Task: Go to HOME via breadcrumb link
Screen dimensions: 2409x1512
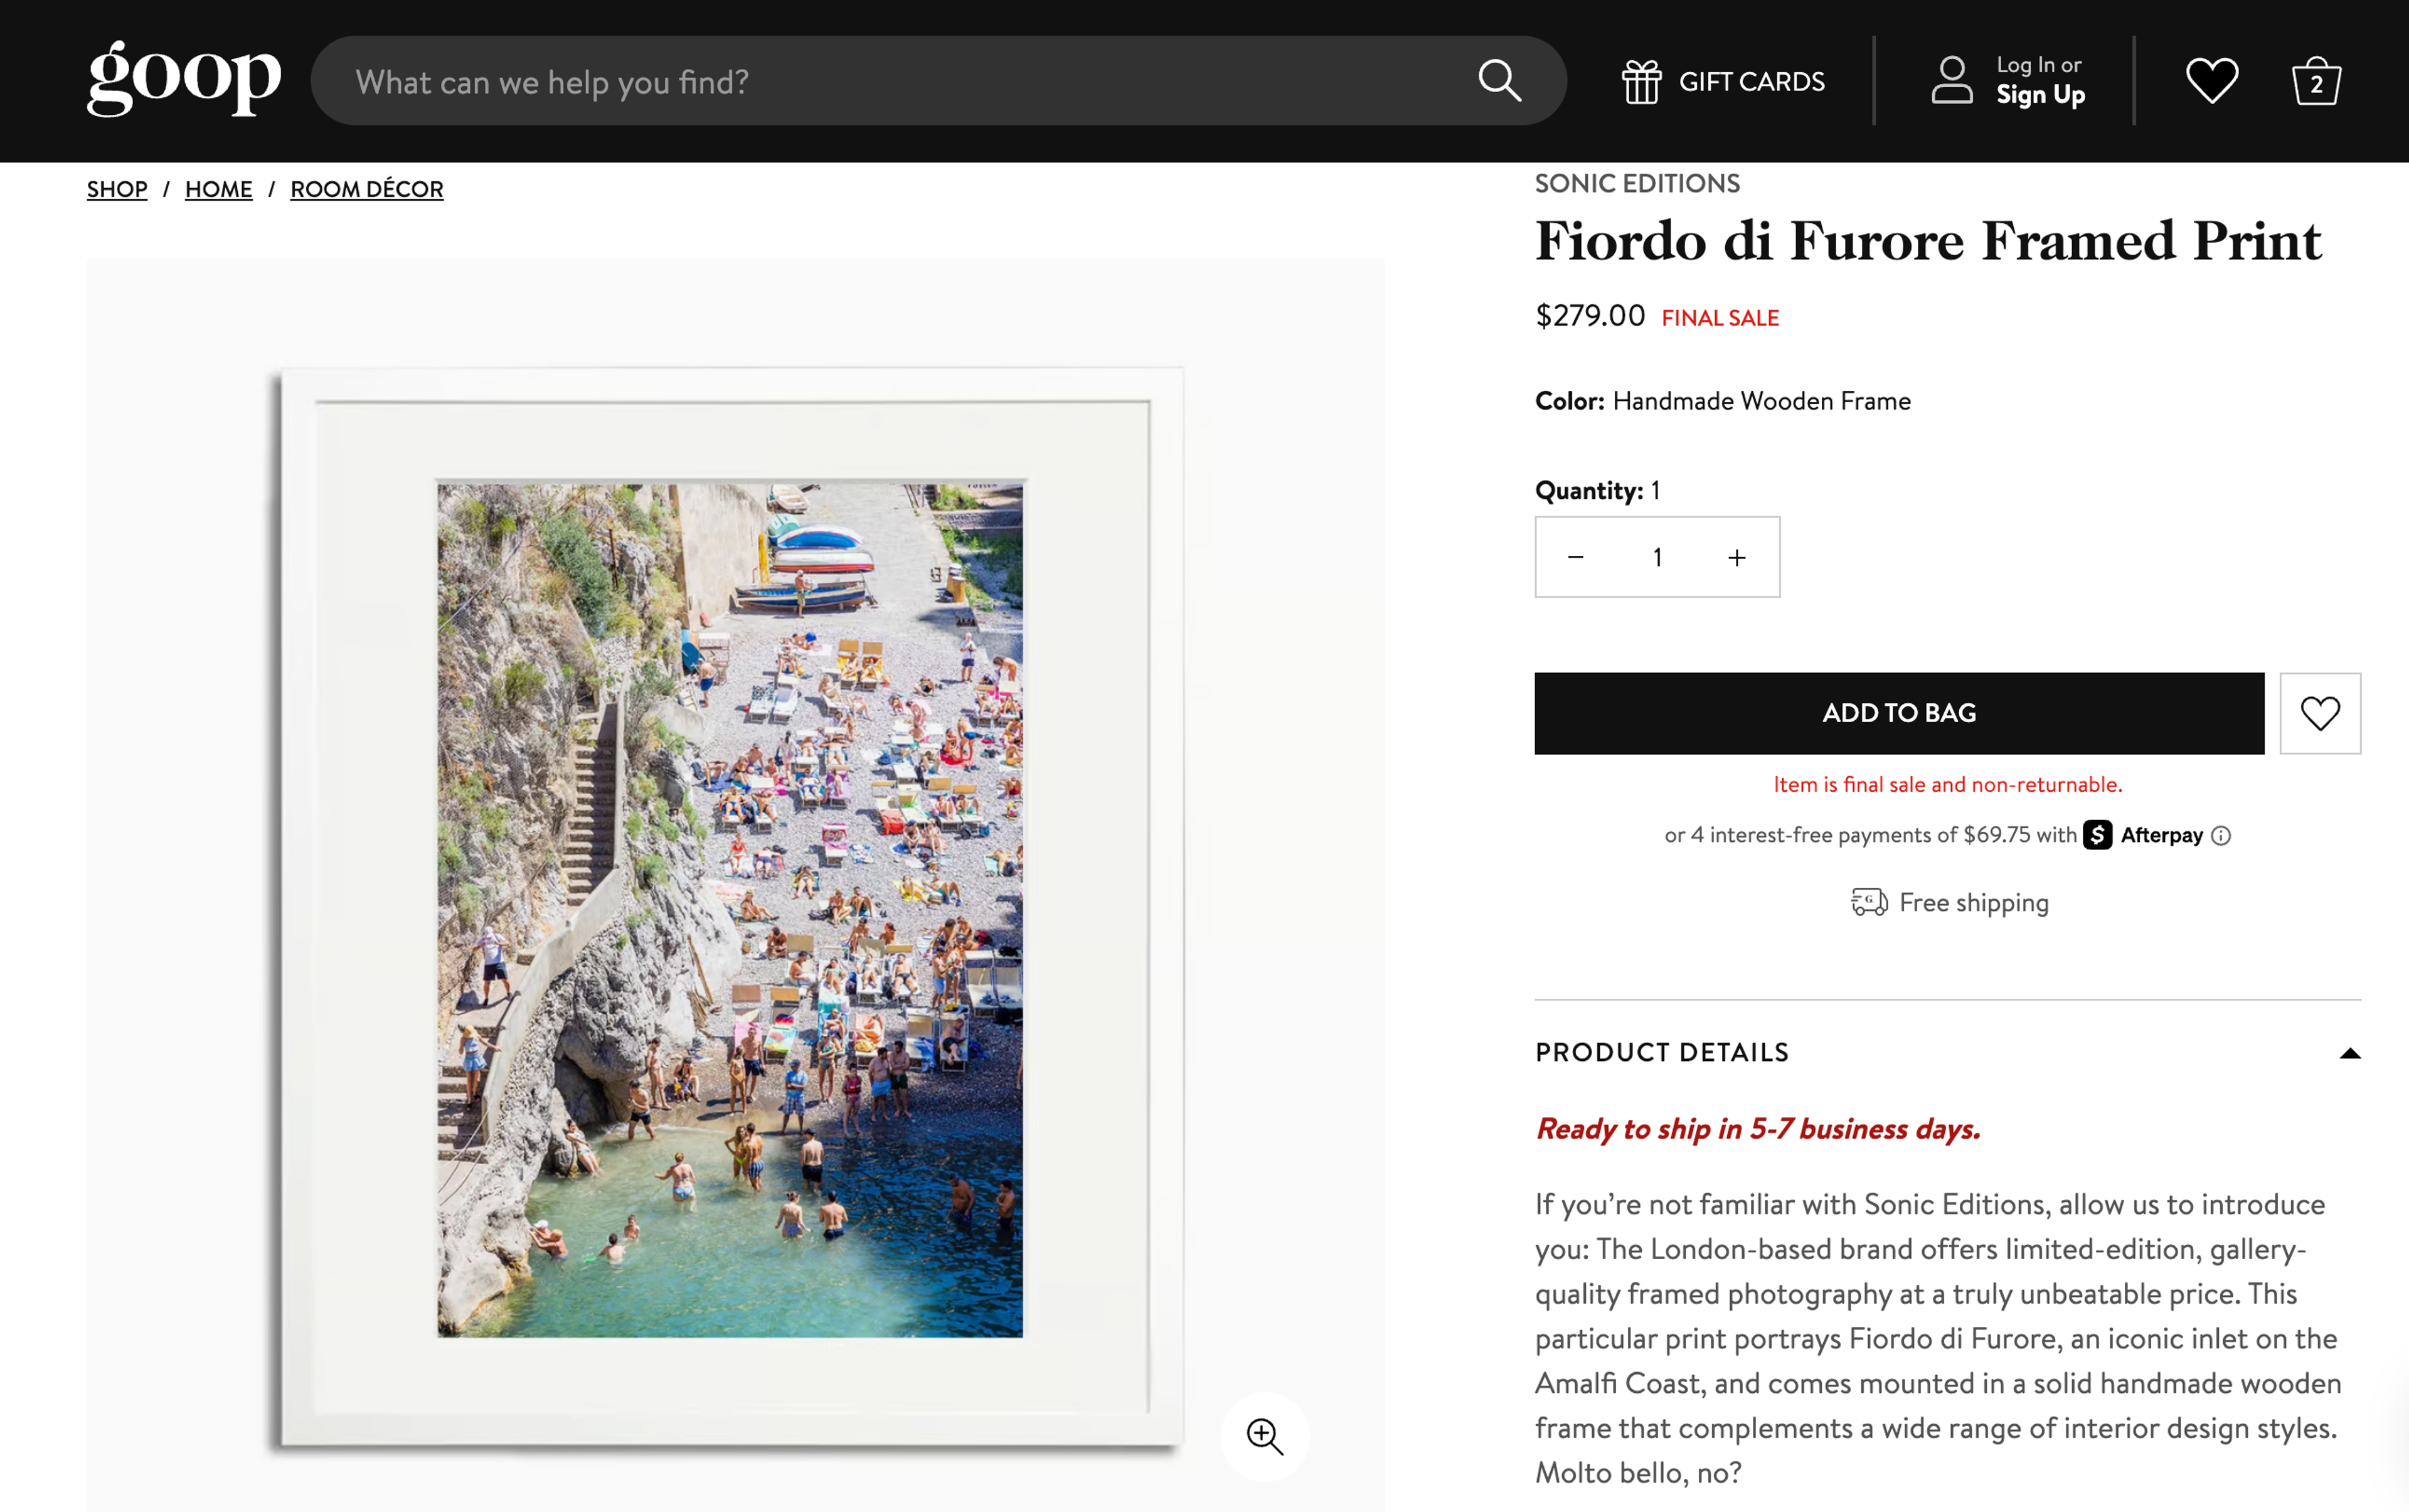Action: pos(218,189)
